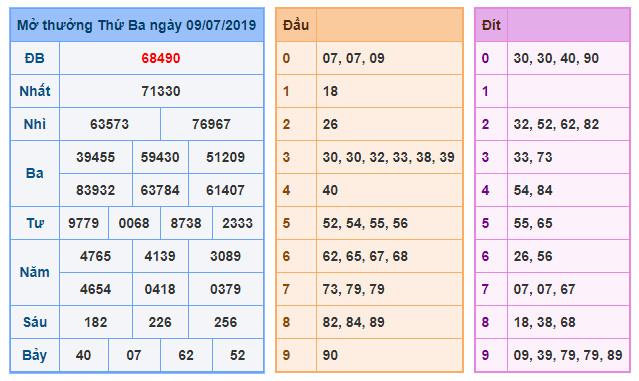The width and height of the screenshot is (639, 381).
Task: Pick Năm prize number 4654
Action: (96, 289)
